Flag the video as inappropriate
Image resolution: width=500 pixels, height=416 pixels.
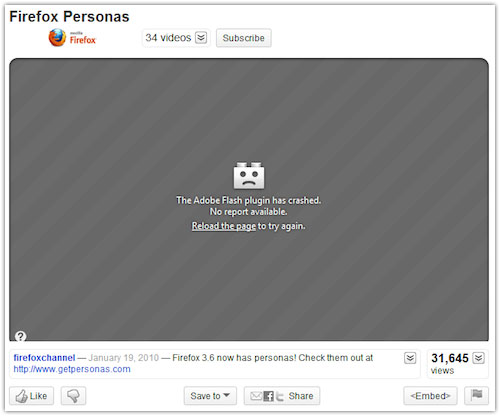coord(477,396)
